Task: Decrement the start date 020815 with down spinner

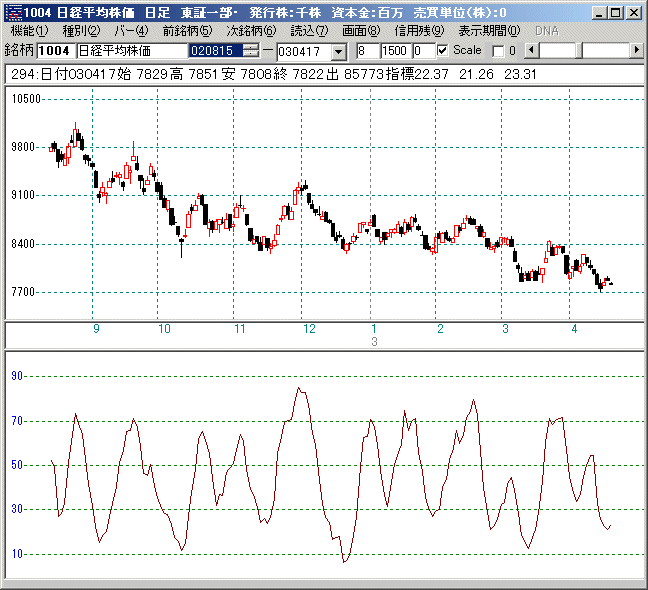Action: [251, 54]
